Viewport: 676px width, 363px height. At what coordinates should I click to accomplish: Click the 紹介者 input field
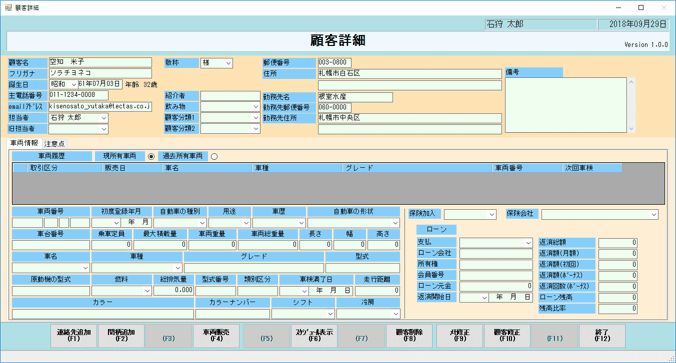pyautogui.click(x=230, y=96)
